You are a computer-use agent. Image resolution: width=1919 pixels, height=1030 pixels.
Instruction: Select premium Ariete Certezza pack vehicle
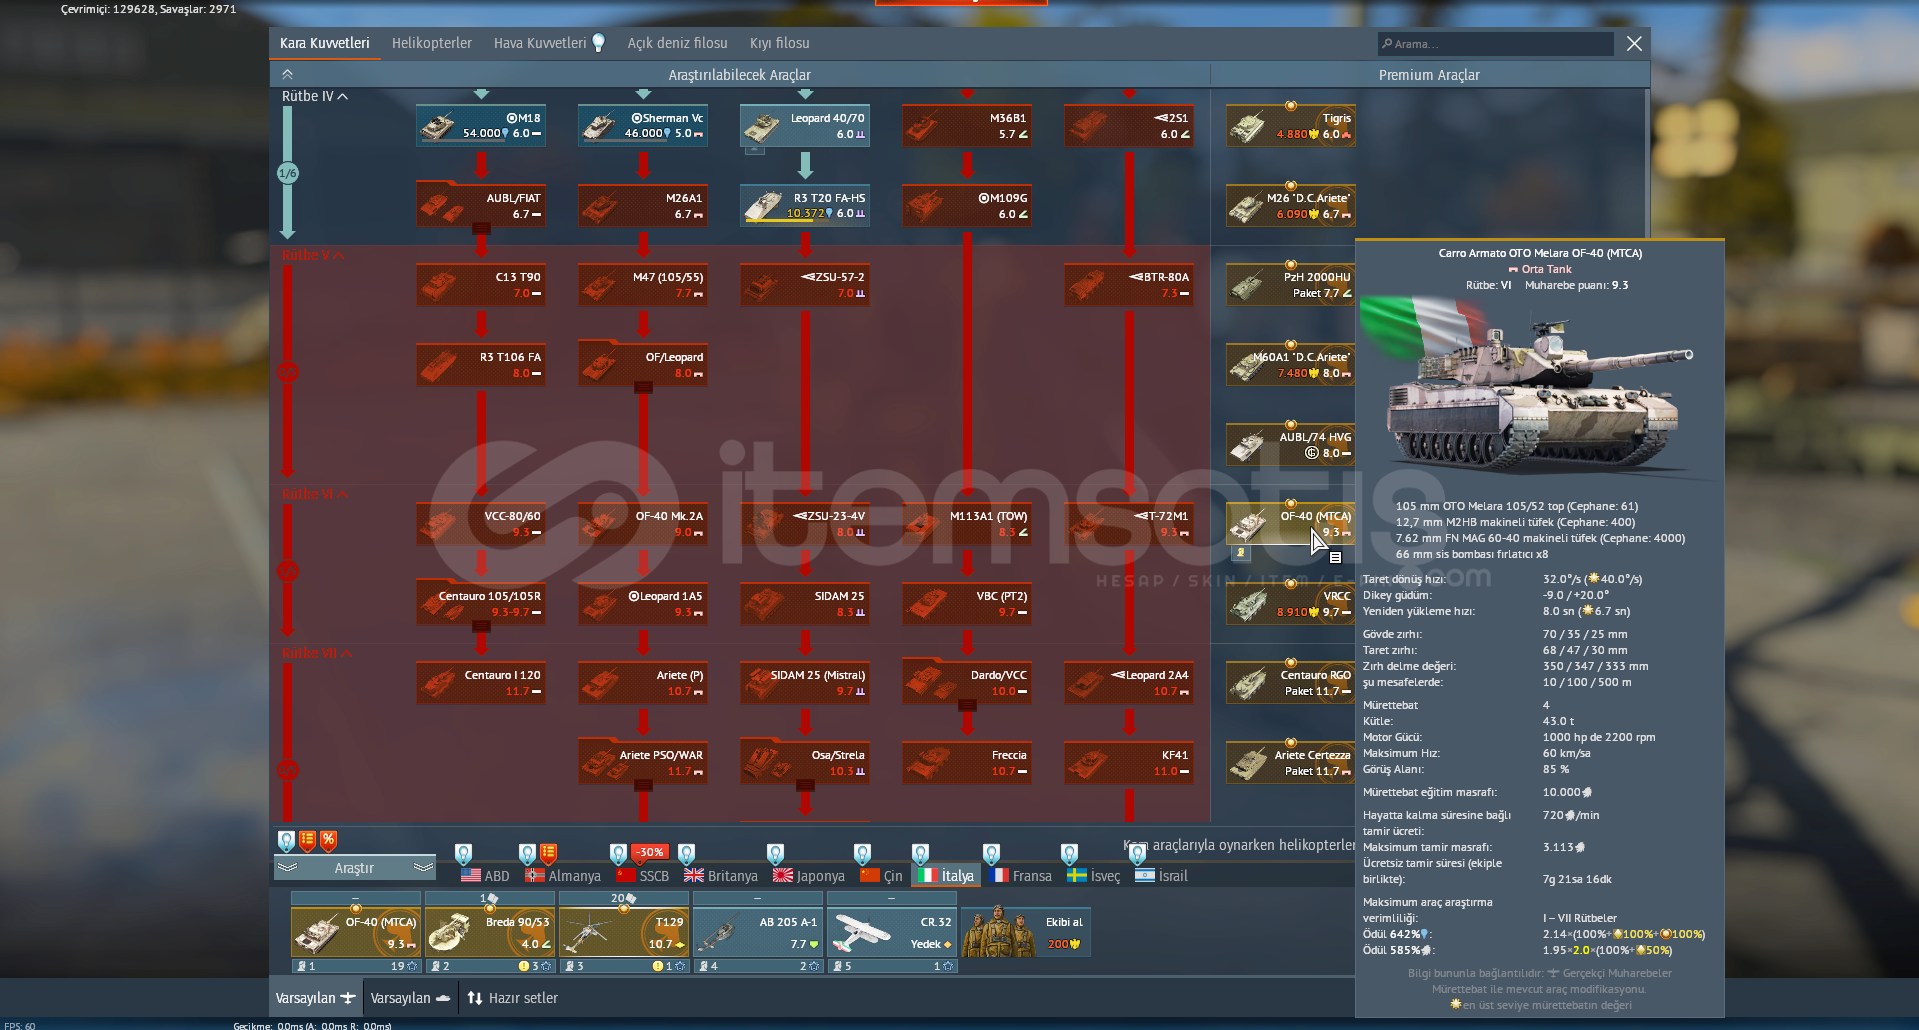pyautogui.click(x=1291, y=763)
